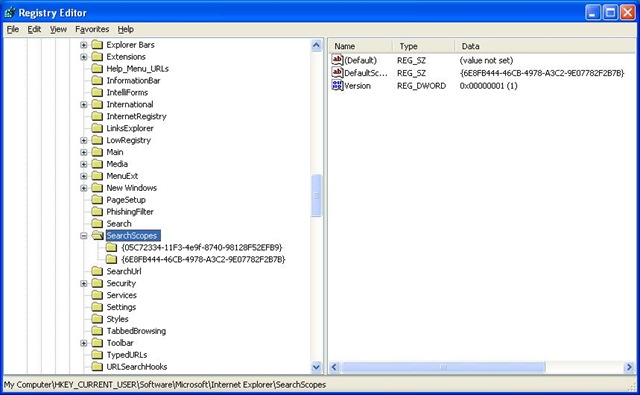Expand the Explorer Bars key
This screenshot has height=395, width=640.
pyautogui.click(x=84, y=45)
